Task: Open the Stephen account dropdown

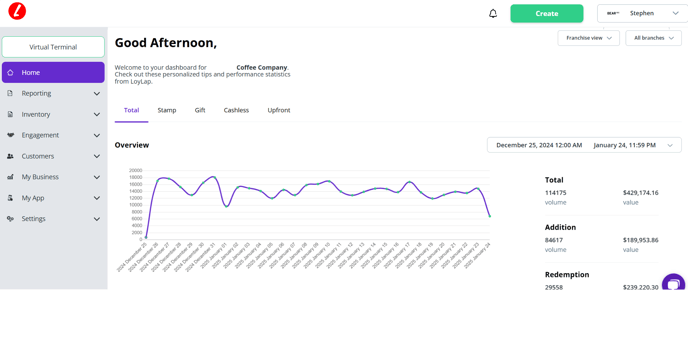Action: pos(642,14)
